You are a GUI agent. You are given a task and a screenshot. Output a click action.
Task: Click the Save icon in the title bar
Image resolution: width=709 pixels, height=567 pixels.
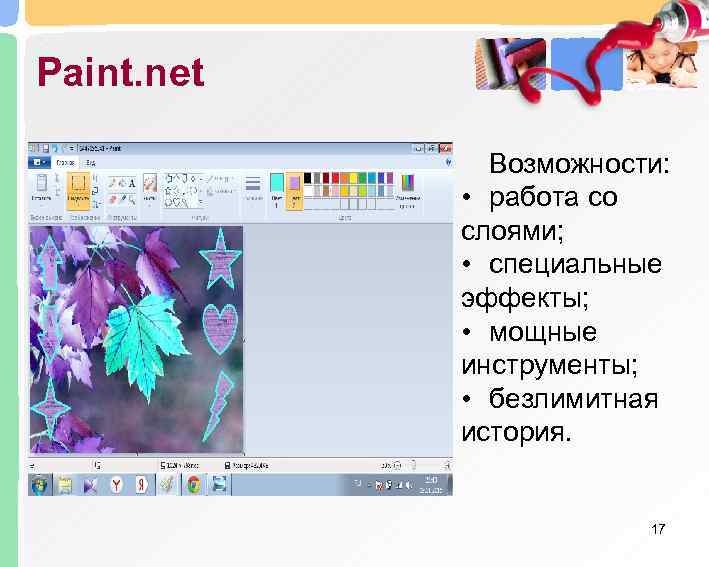(x=45, y=148)
